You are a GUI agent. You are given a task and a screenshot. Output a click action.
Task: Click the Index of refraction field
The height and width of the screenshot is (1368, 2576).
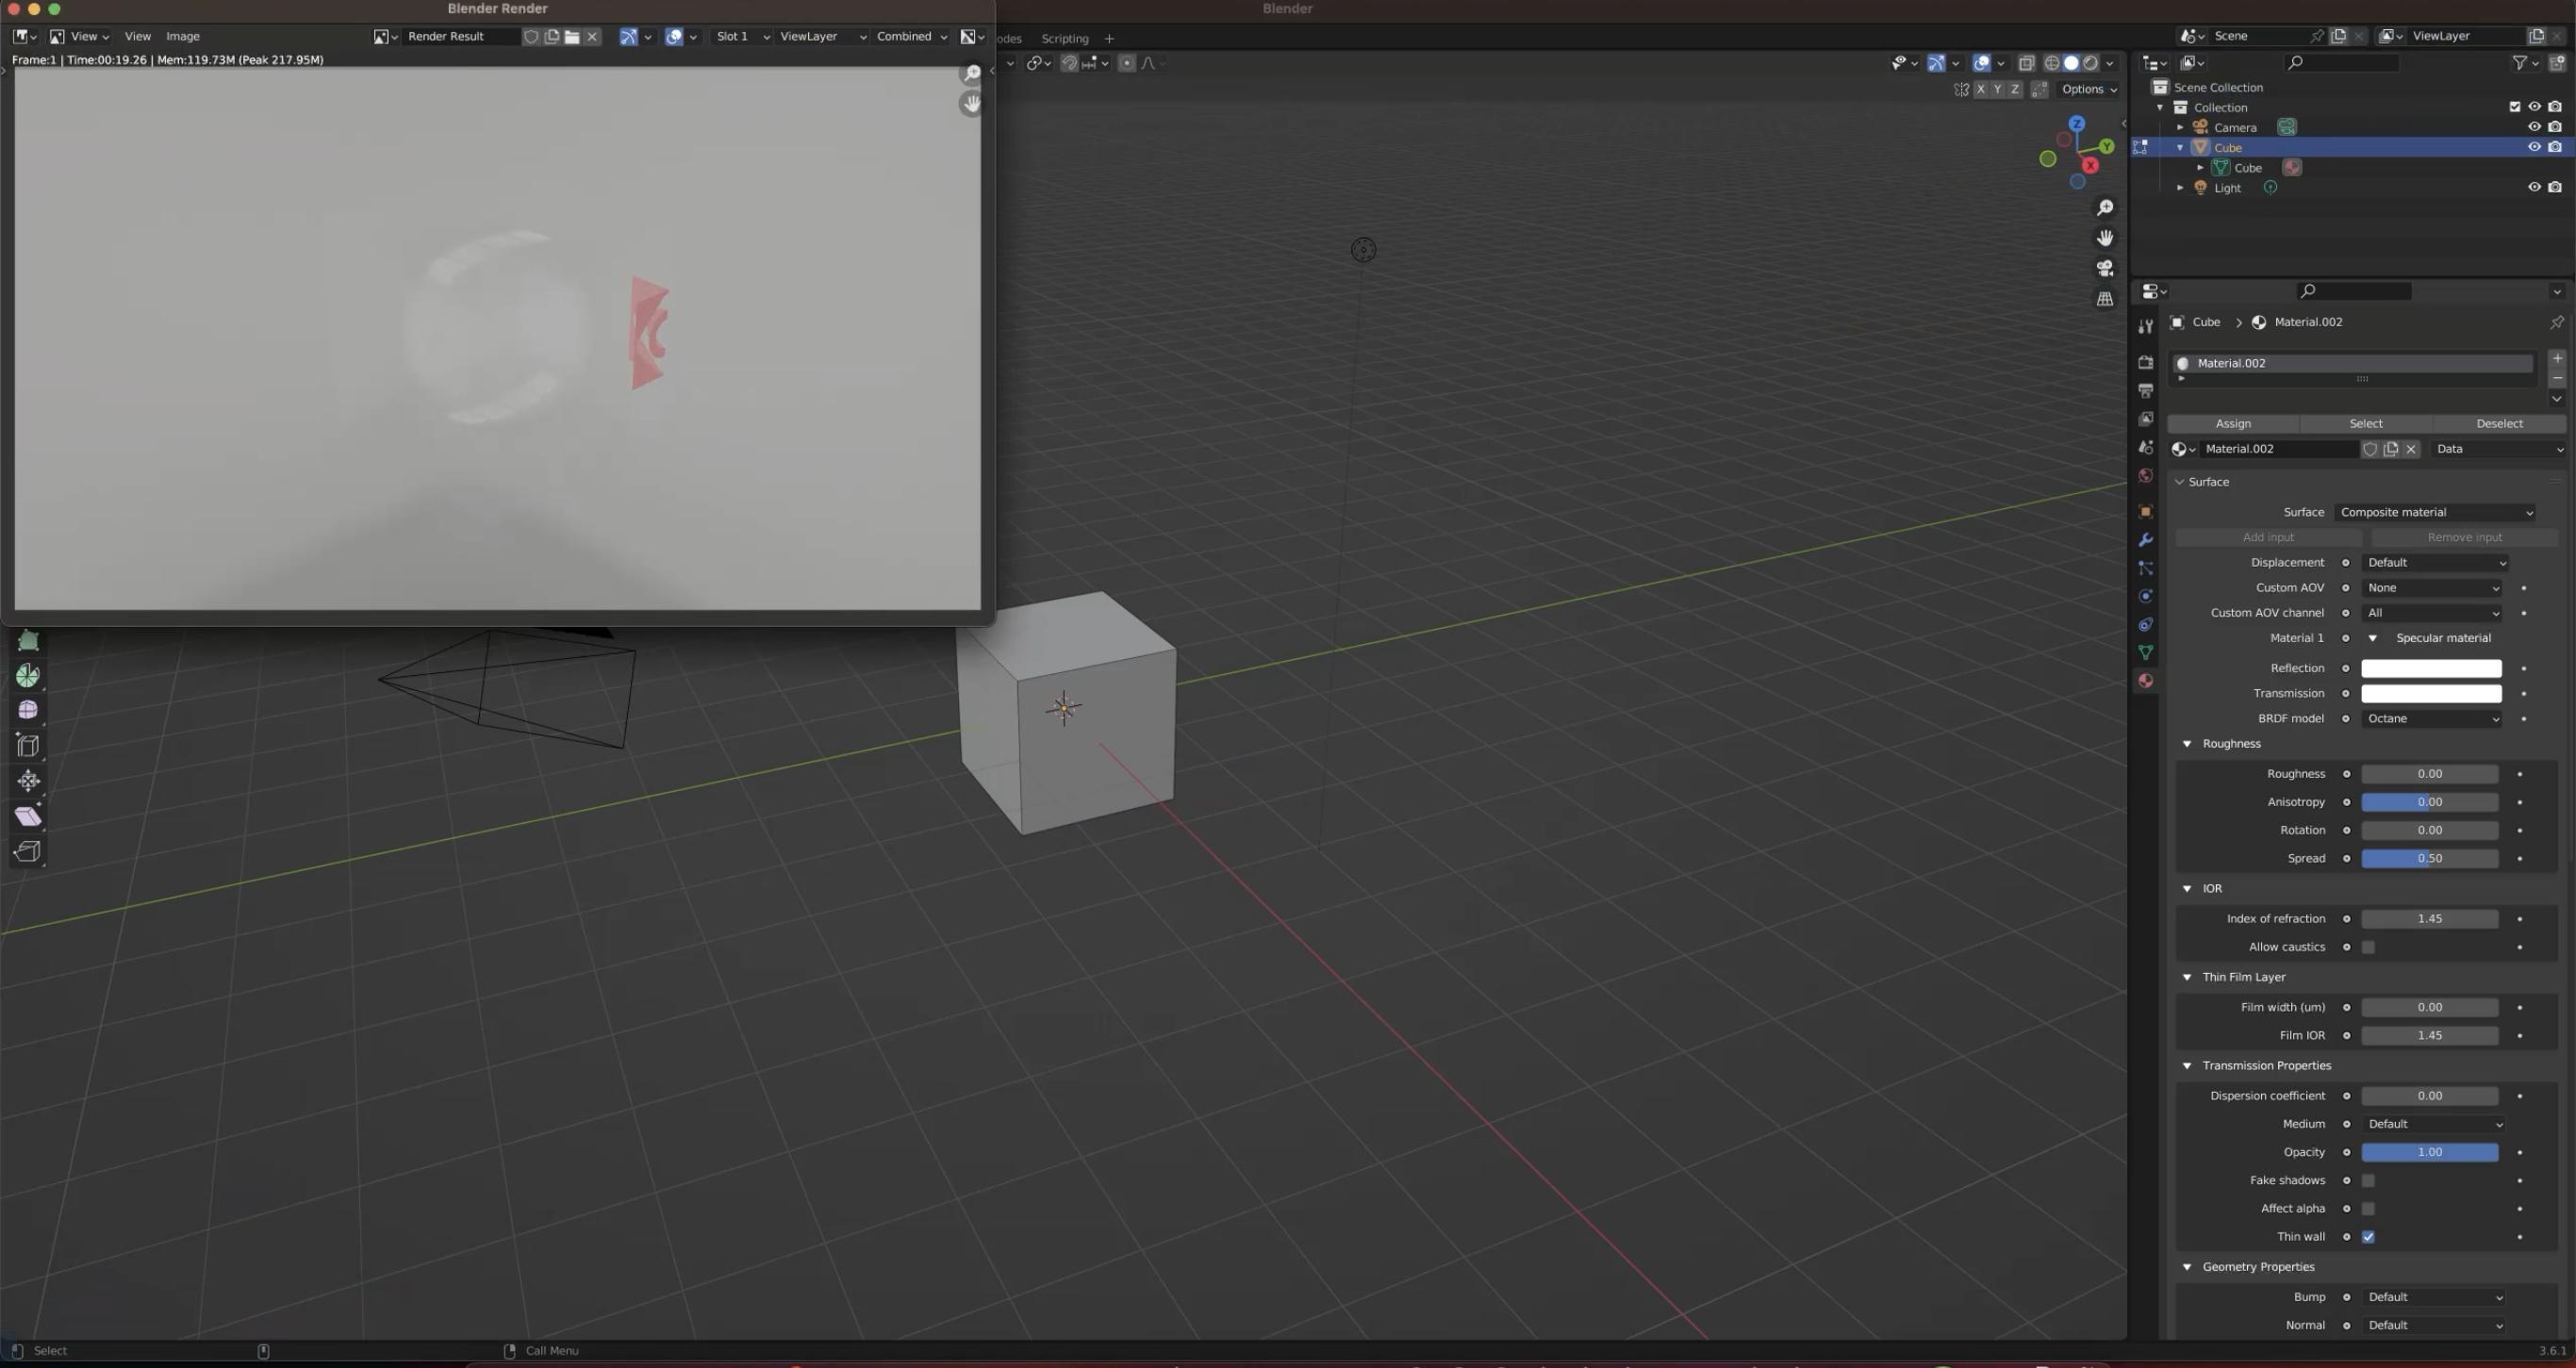point(2429,919)
